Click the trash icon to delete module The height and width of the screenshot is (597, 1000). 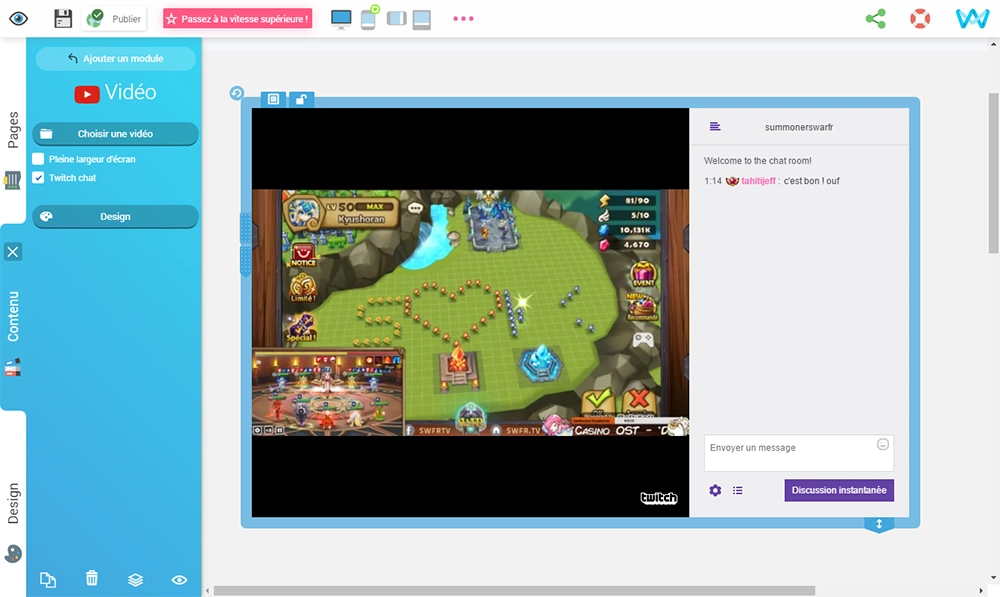[x=92, y=578]
